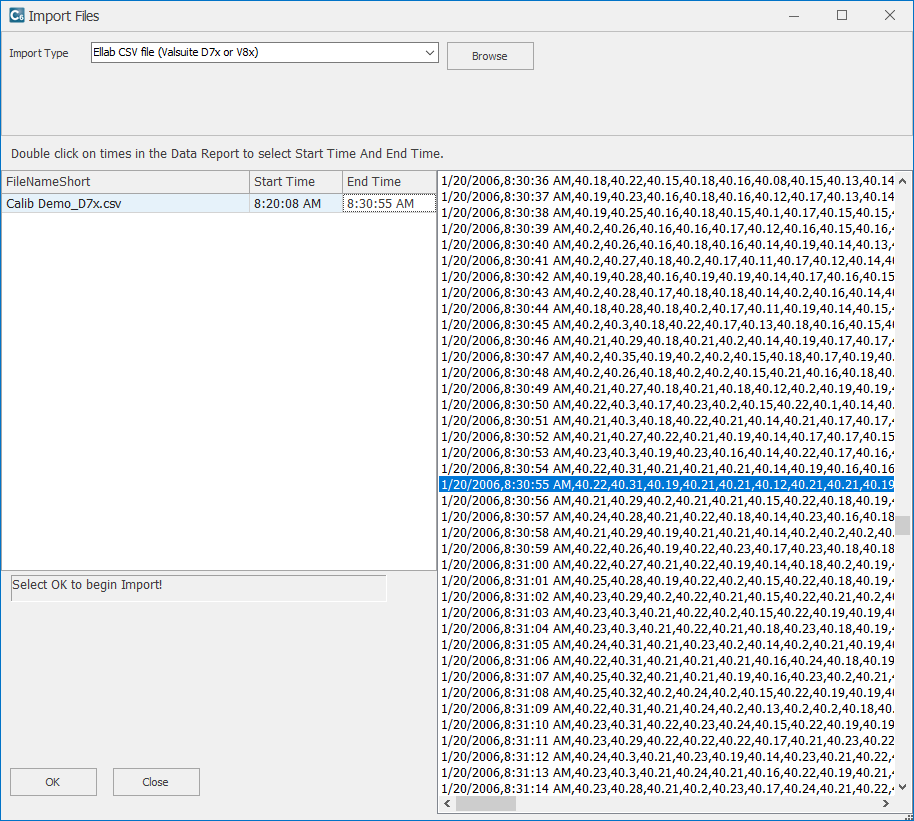914x821 pixels.
Task: Close the window using the title bar X
Action: [889, 16]
